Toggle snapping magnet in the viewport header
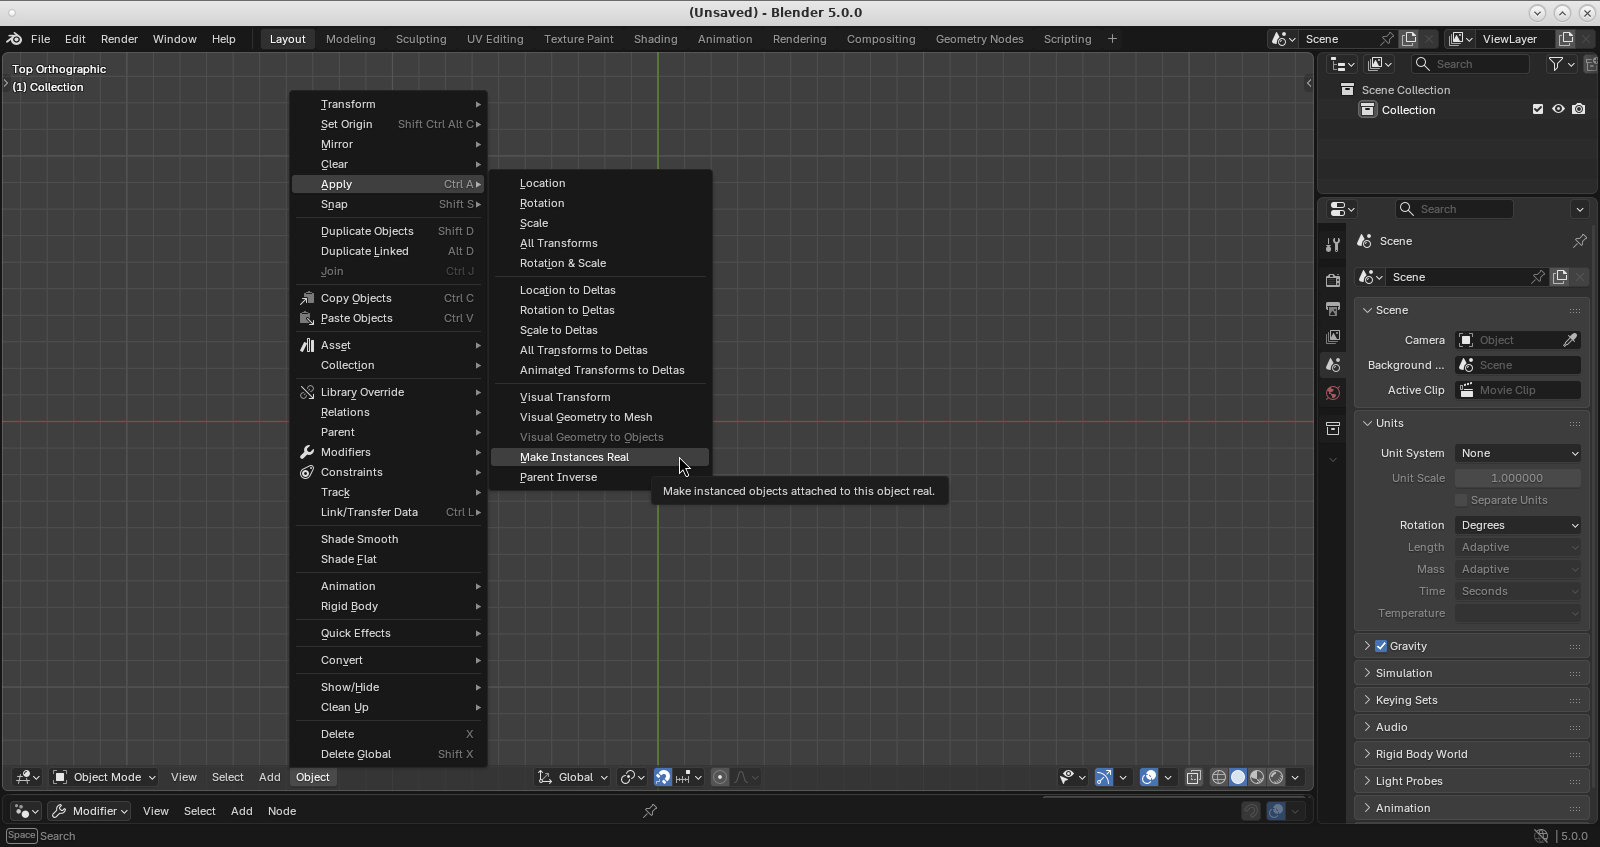The image size is (1600, 847). click(662, 777)
